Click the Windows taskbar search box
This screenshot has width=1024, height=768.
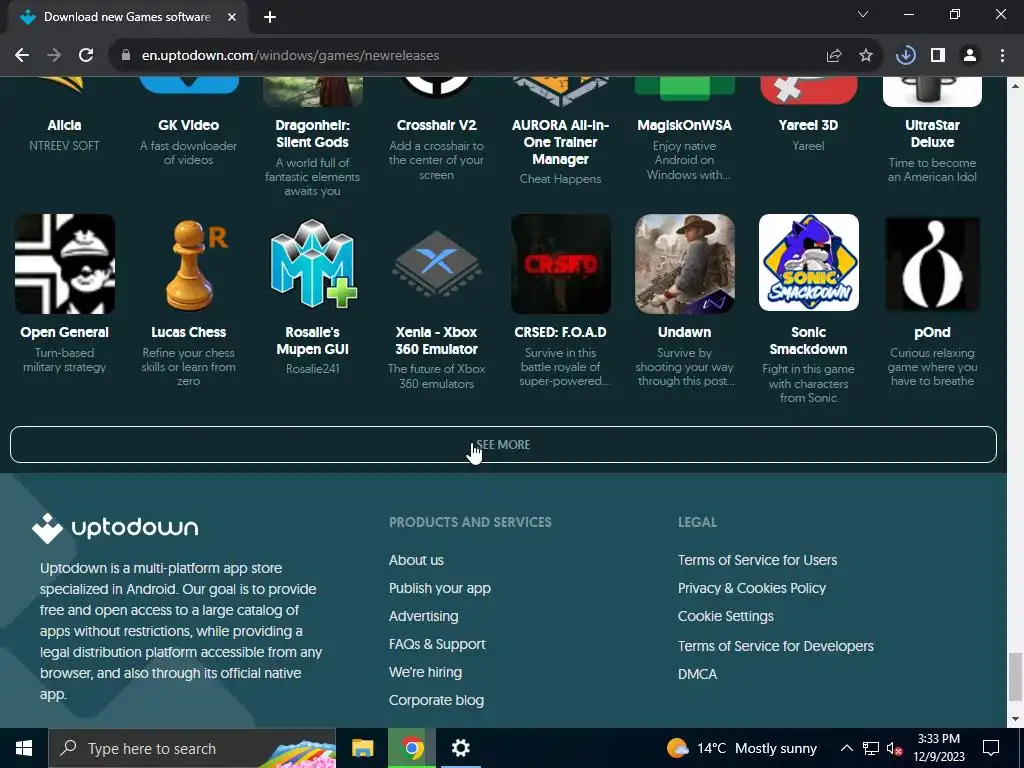192,748
